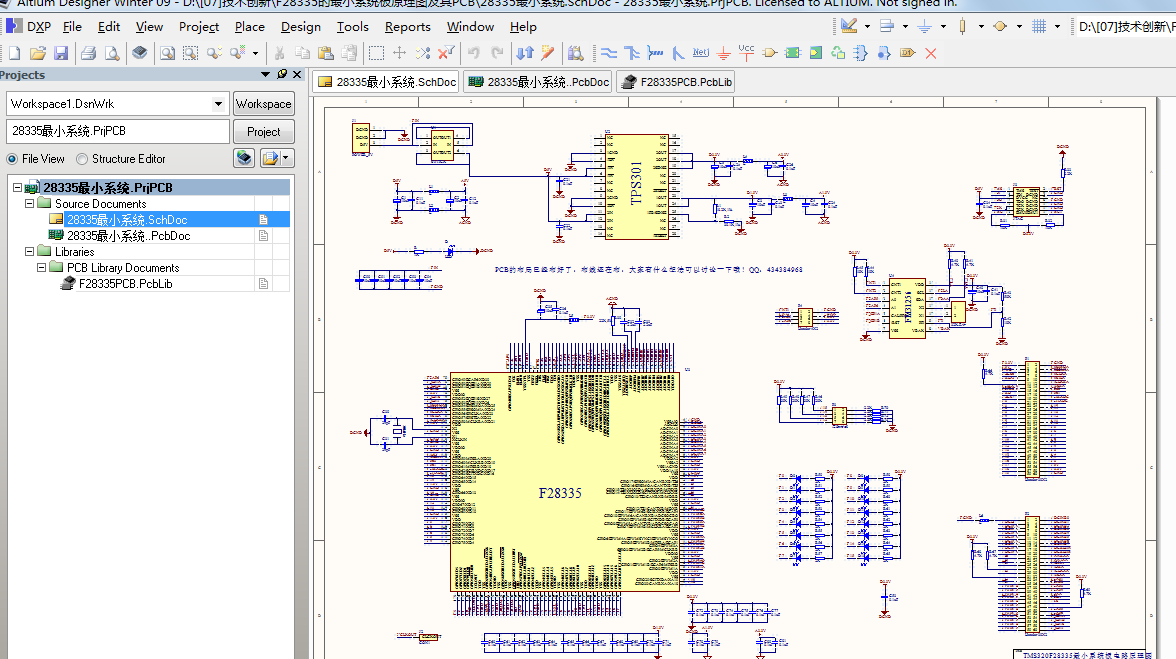This screenshot has height=659, width=1176.
Task: Create a new document with the New icon
Action: click(14, 53)
